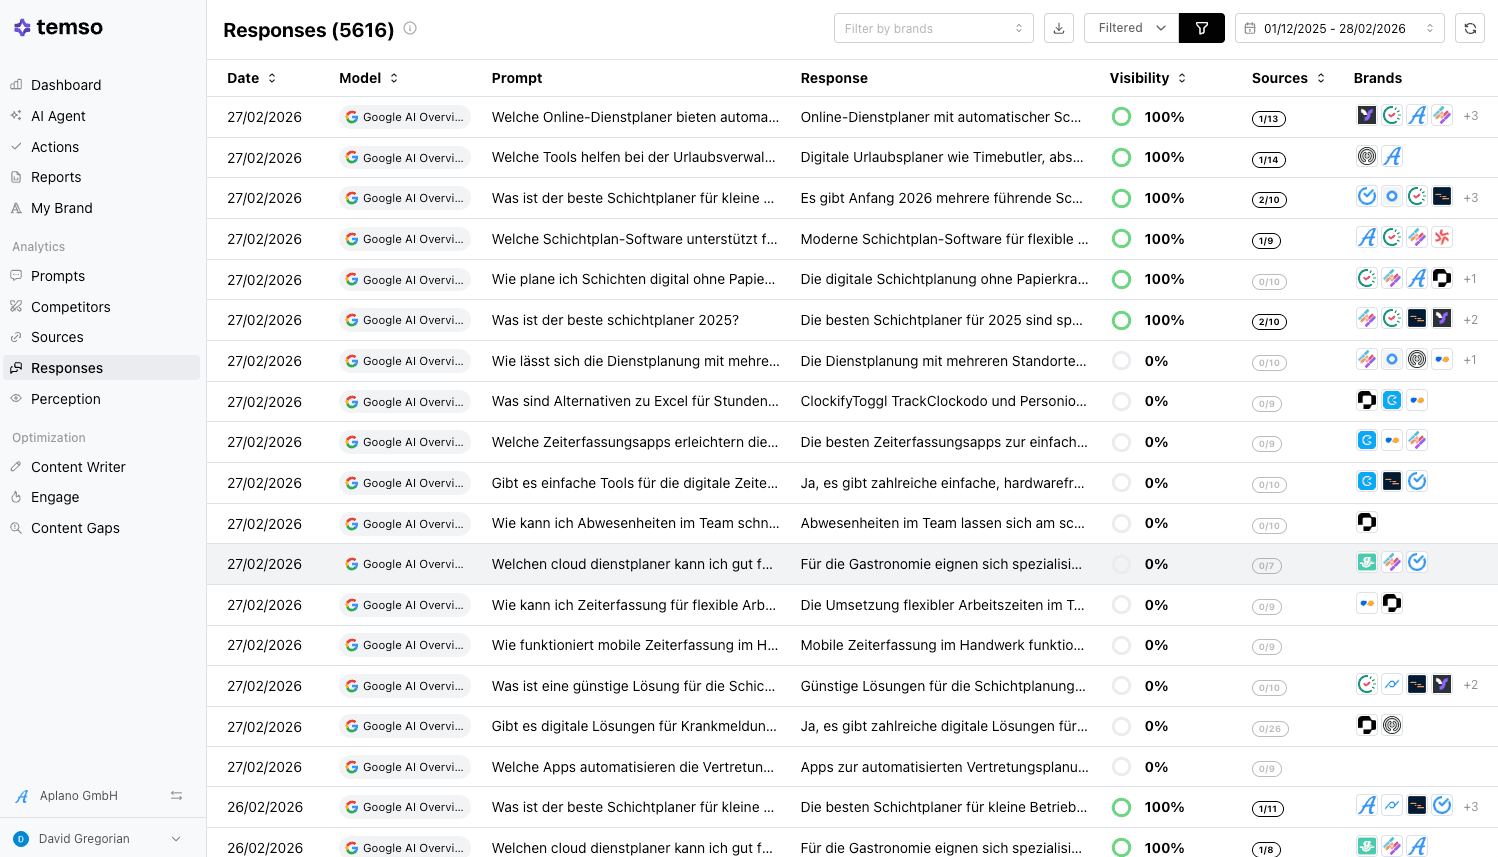Screen dimensions: 1498x857
Task: Open the Filter by brands dropdown
Action: (x=933, y=29)
